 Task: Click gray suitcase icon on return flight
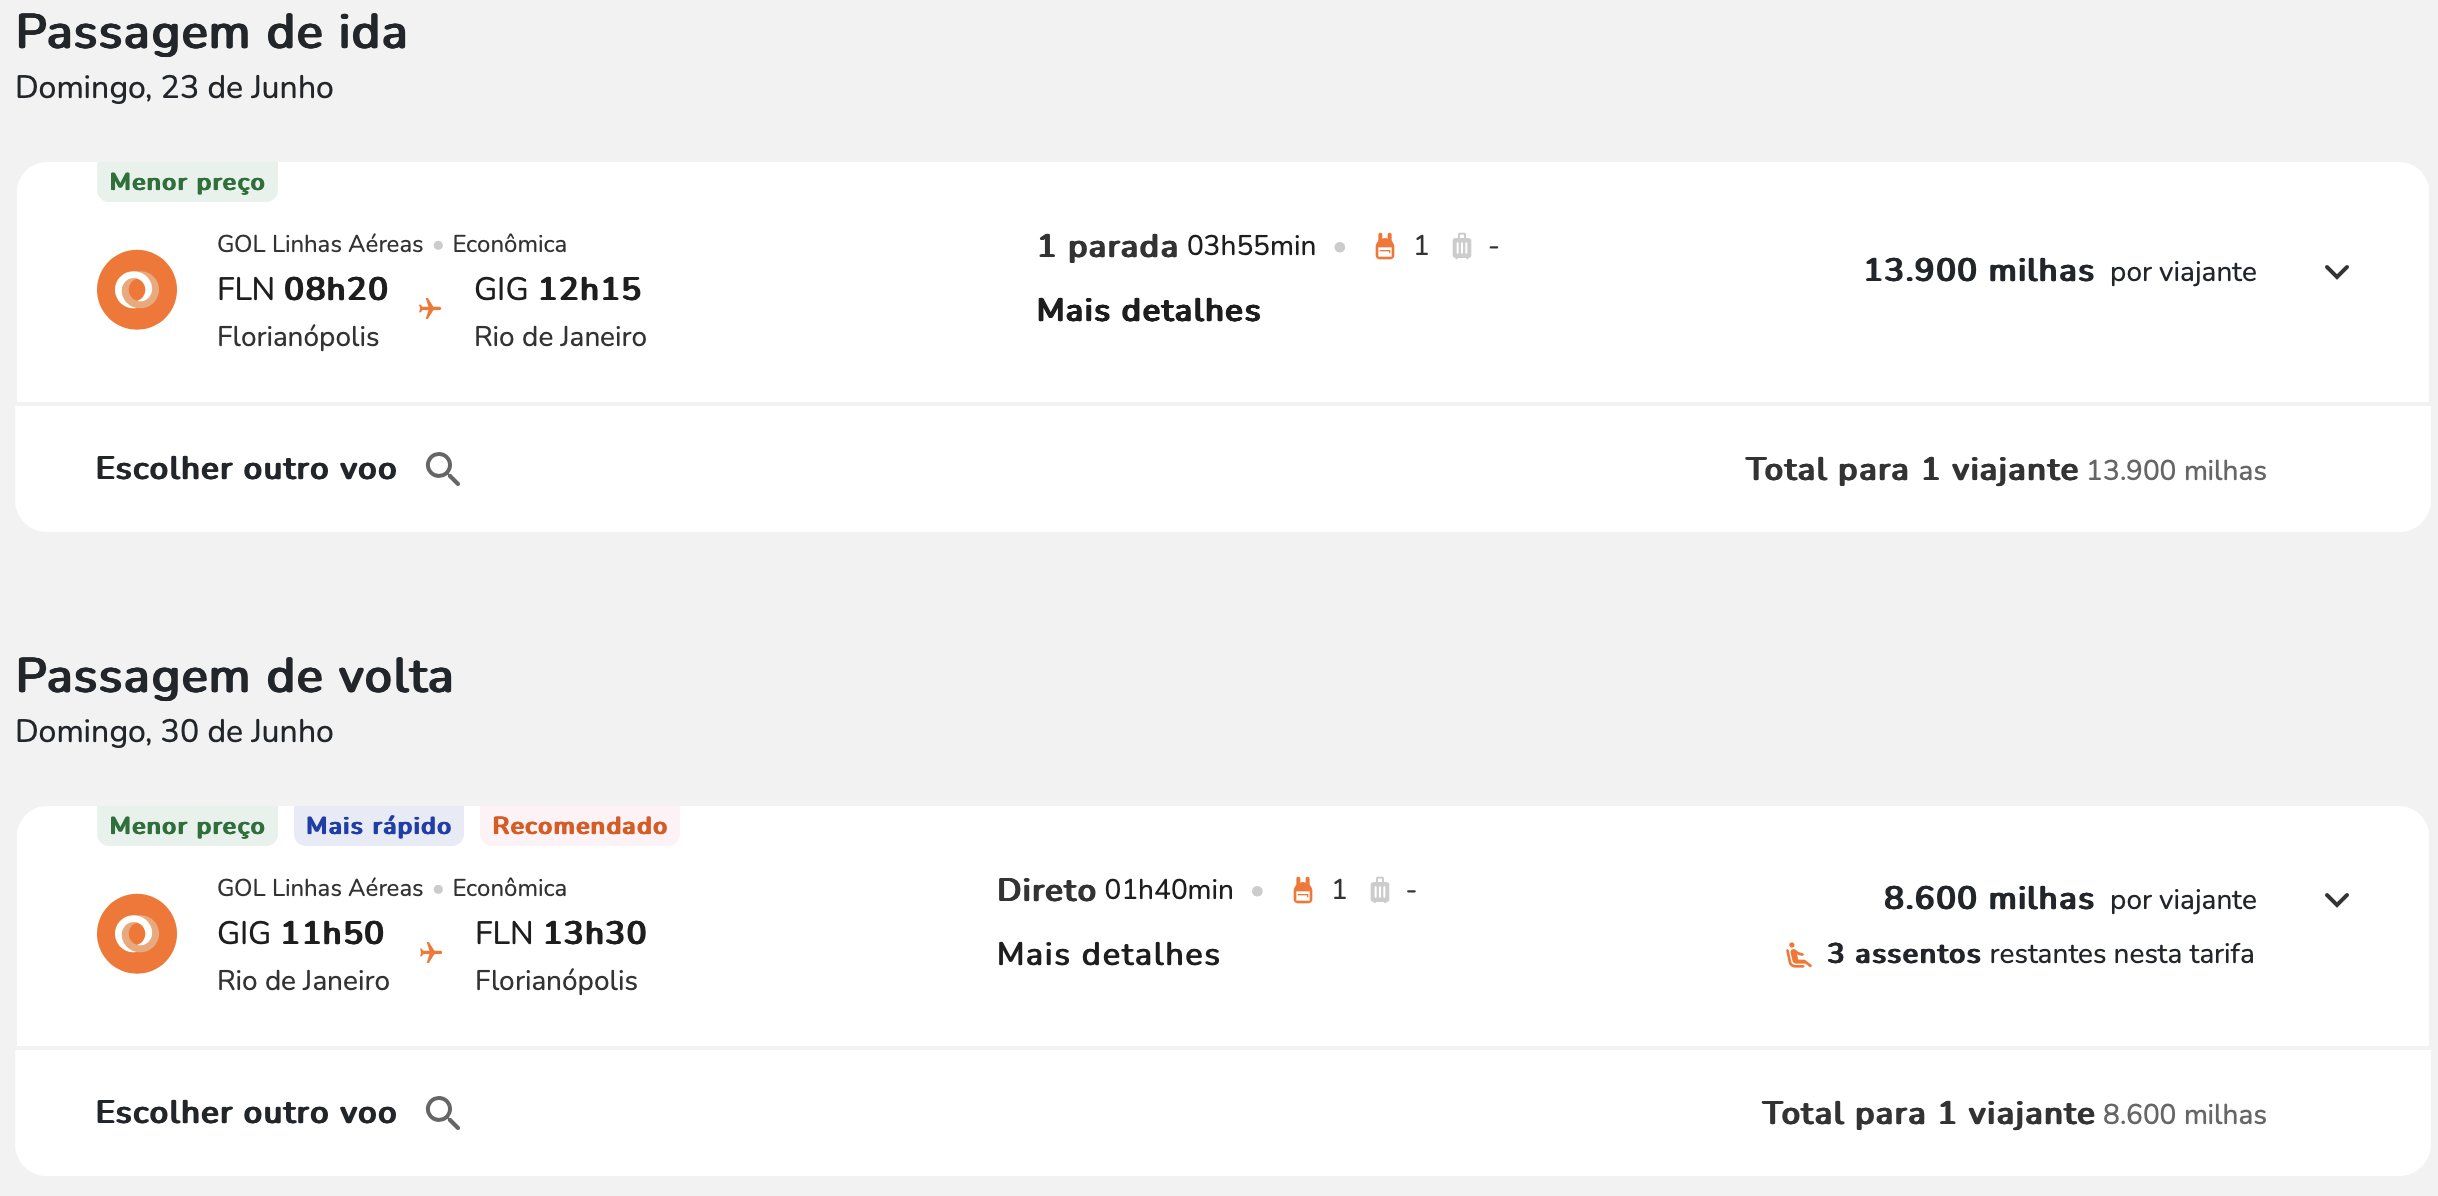click(1380, 890)
